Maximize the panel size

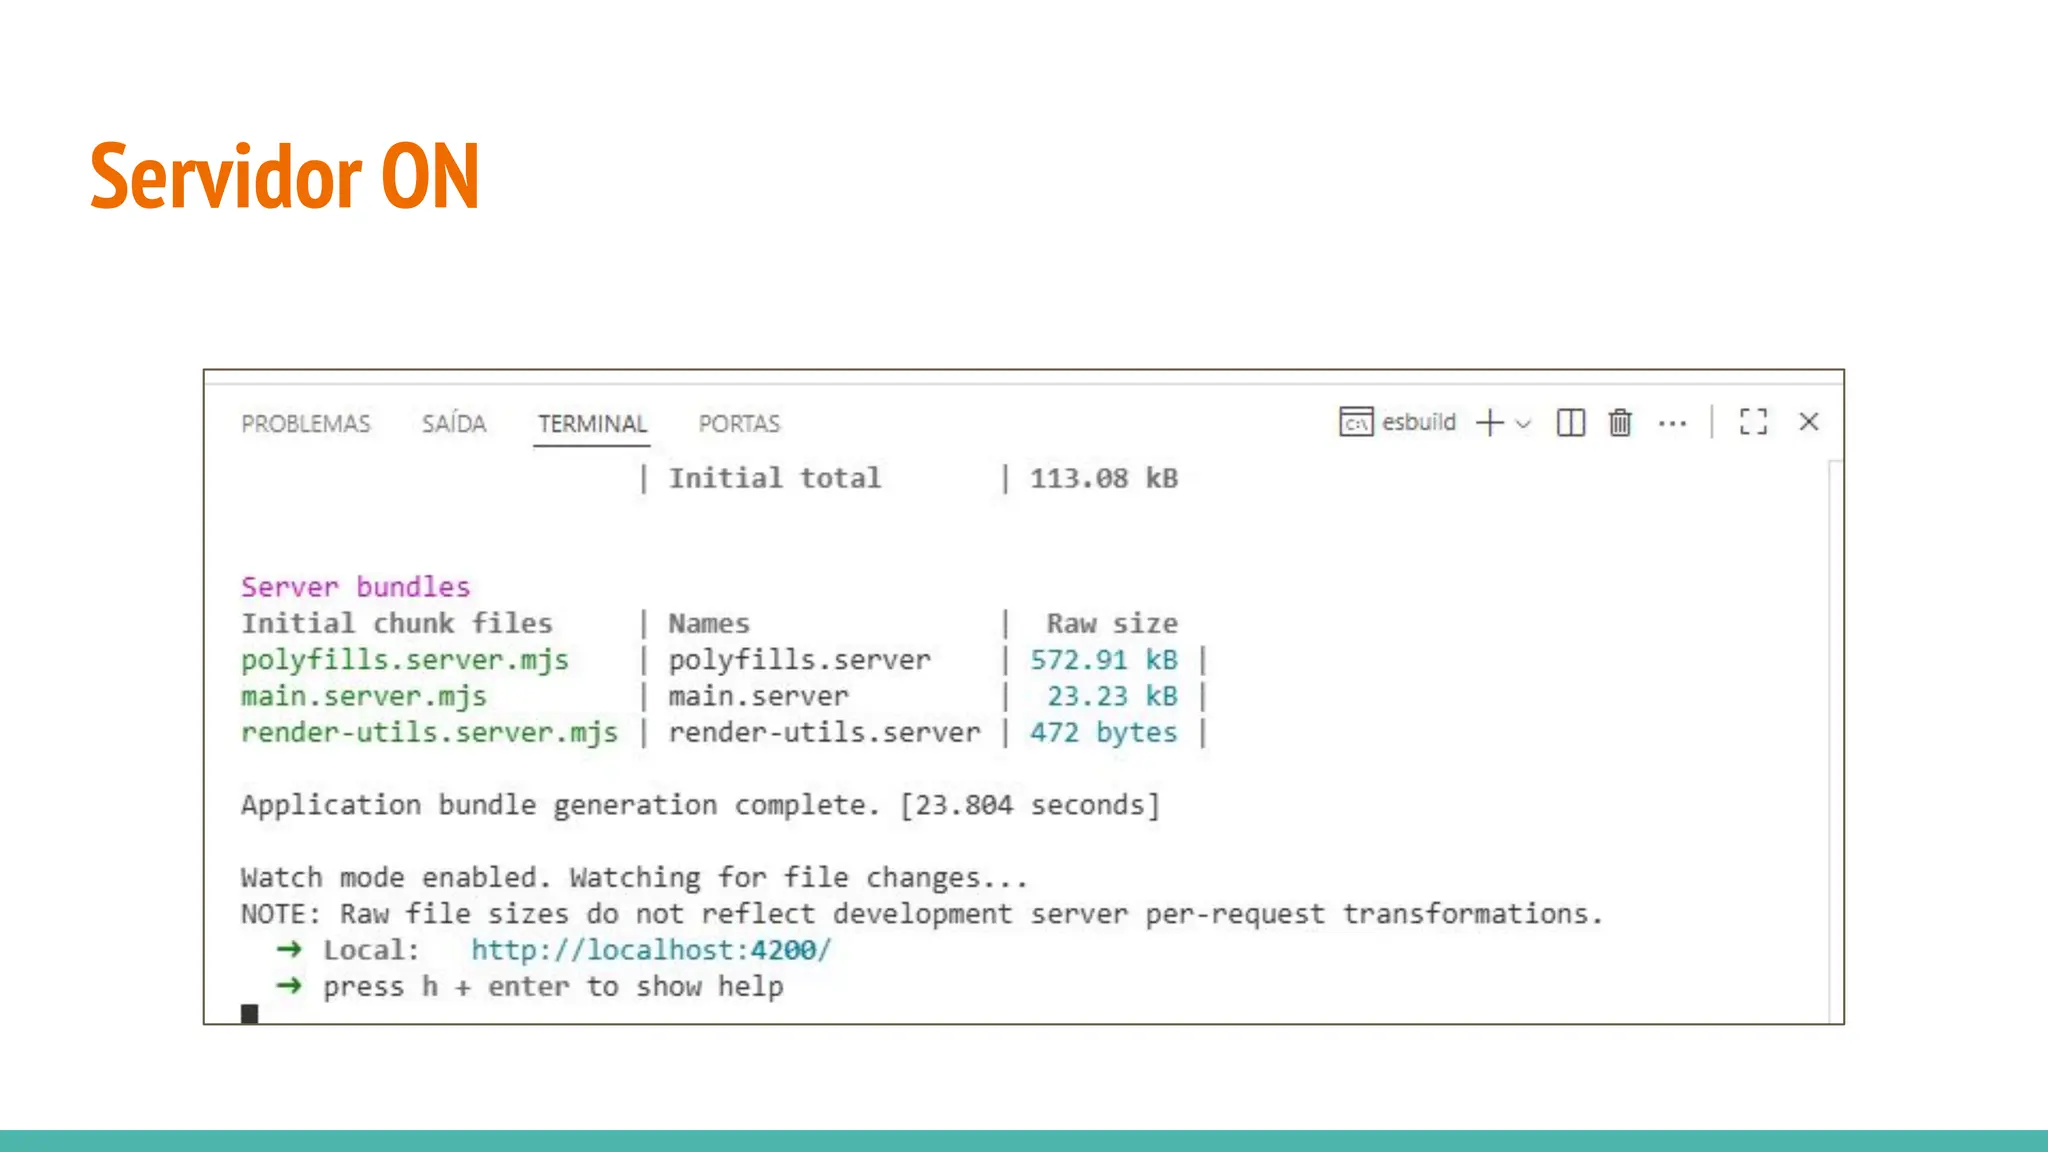click(x=1753, y=422)
